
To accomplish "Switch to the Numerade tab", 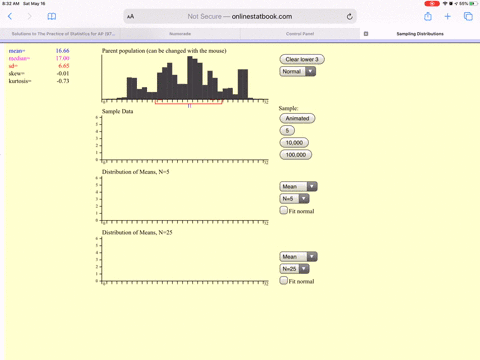I will coord(180,34).
